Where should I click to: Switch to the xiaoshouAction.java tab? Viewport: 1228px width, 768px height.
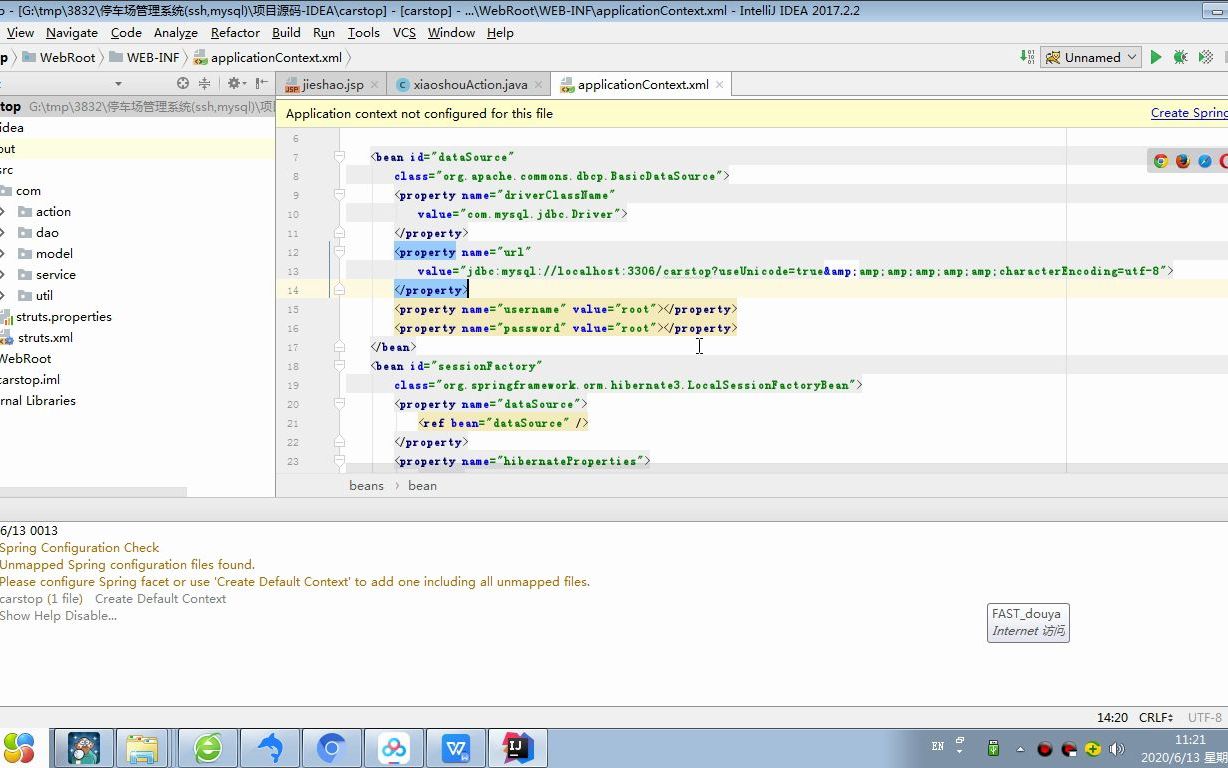pyautogui.click(x=469, y=84)
